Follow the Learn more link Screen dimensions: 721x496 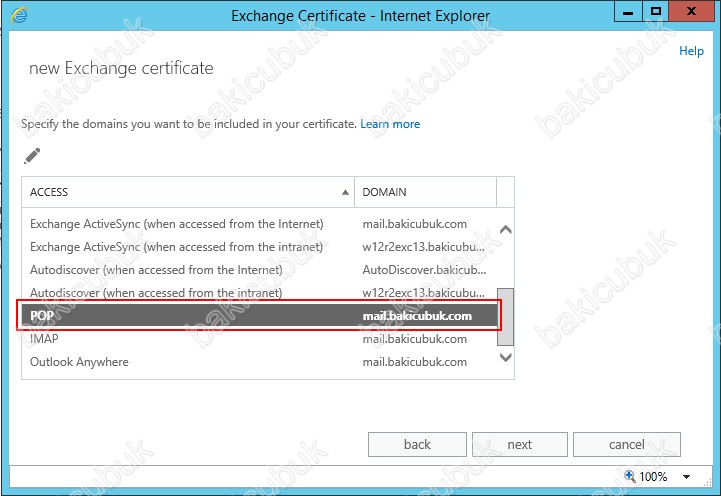click(390, 124)
